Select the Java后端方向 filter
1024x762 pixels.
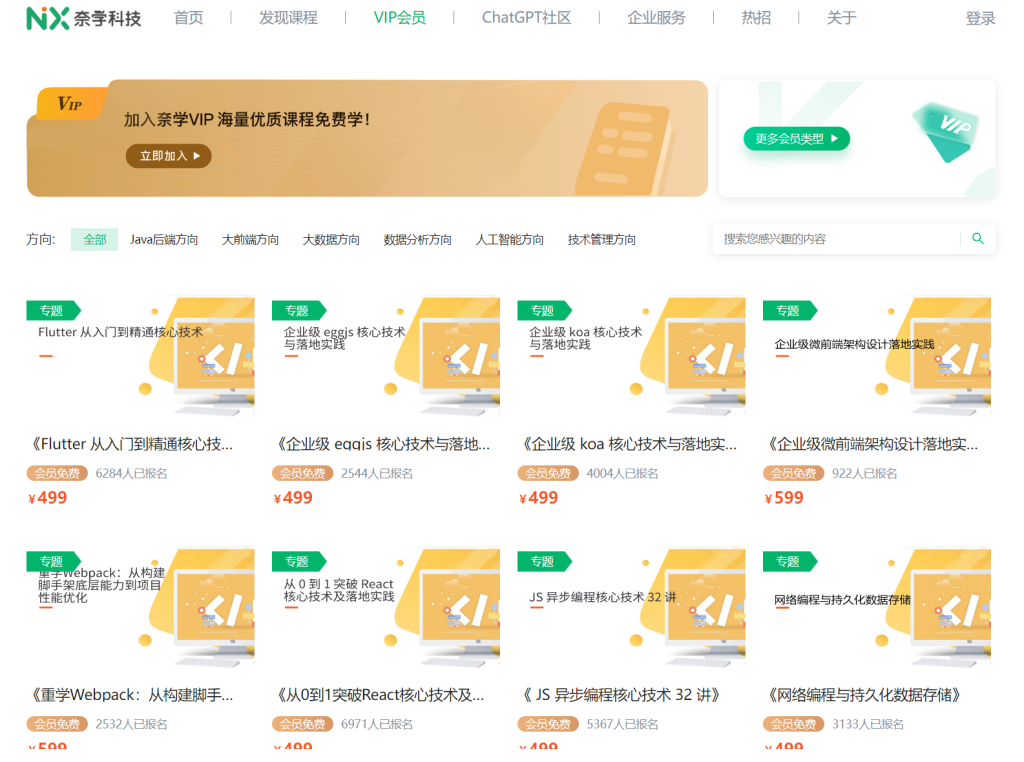click(x=165, y=239)
